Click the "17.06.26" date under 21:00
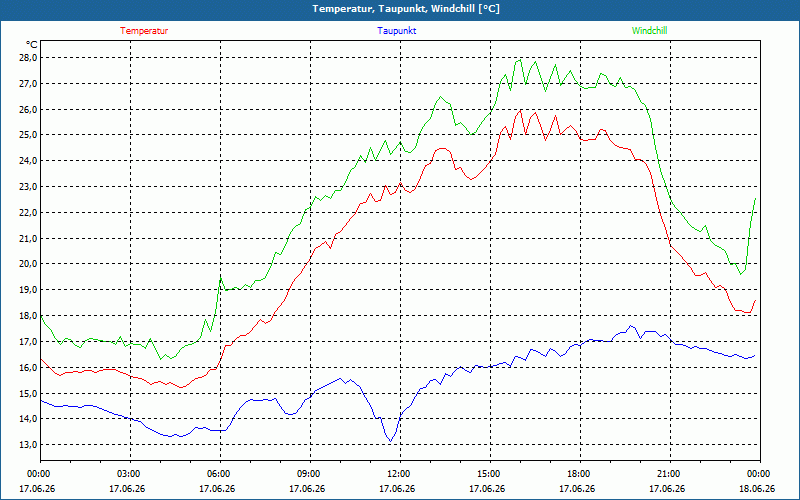The image size is (800, 500). click(x=667, y=489)
